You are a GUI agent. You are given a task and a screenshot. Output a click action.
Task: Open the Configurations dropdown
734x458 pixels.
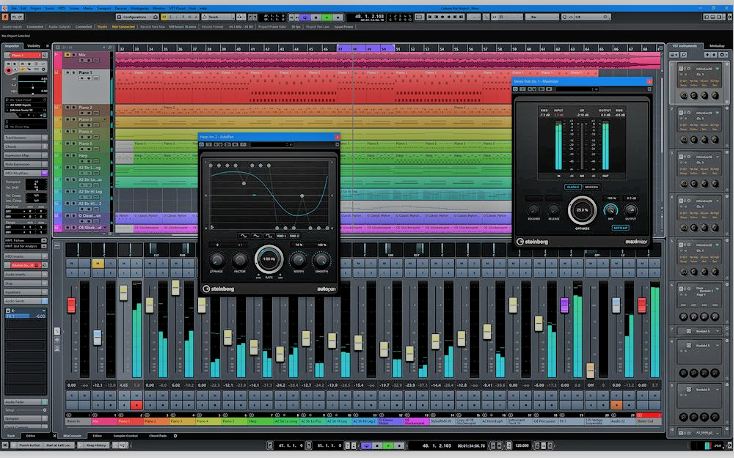tap(137, 17)
